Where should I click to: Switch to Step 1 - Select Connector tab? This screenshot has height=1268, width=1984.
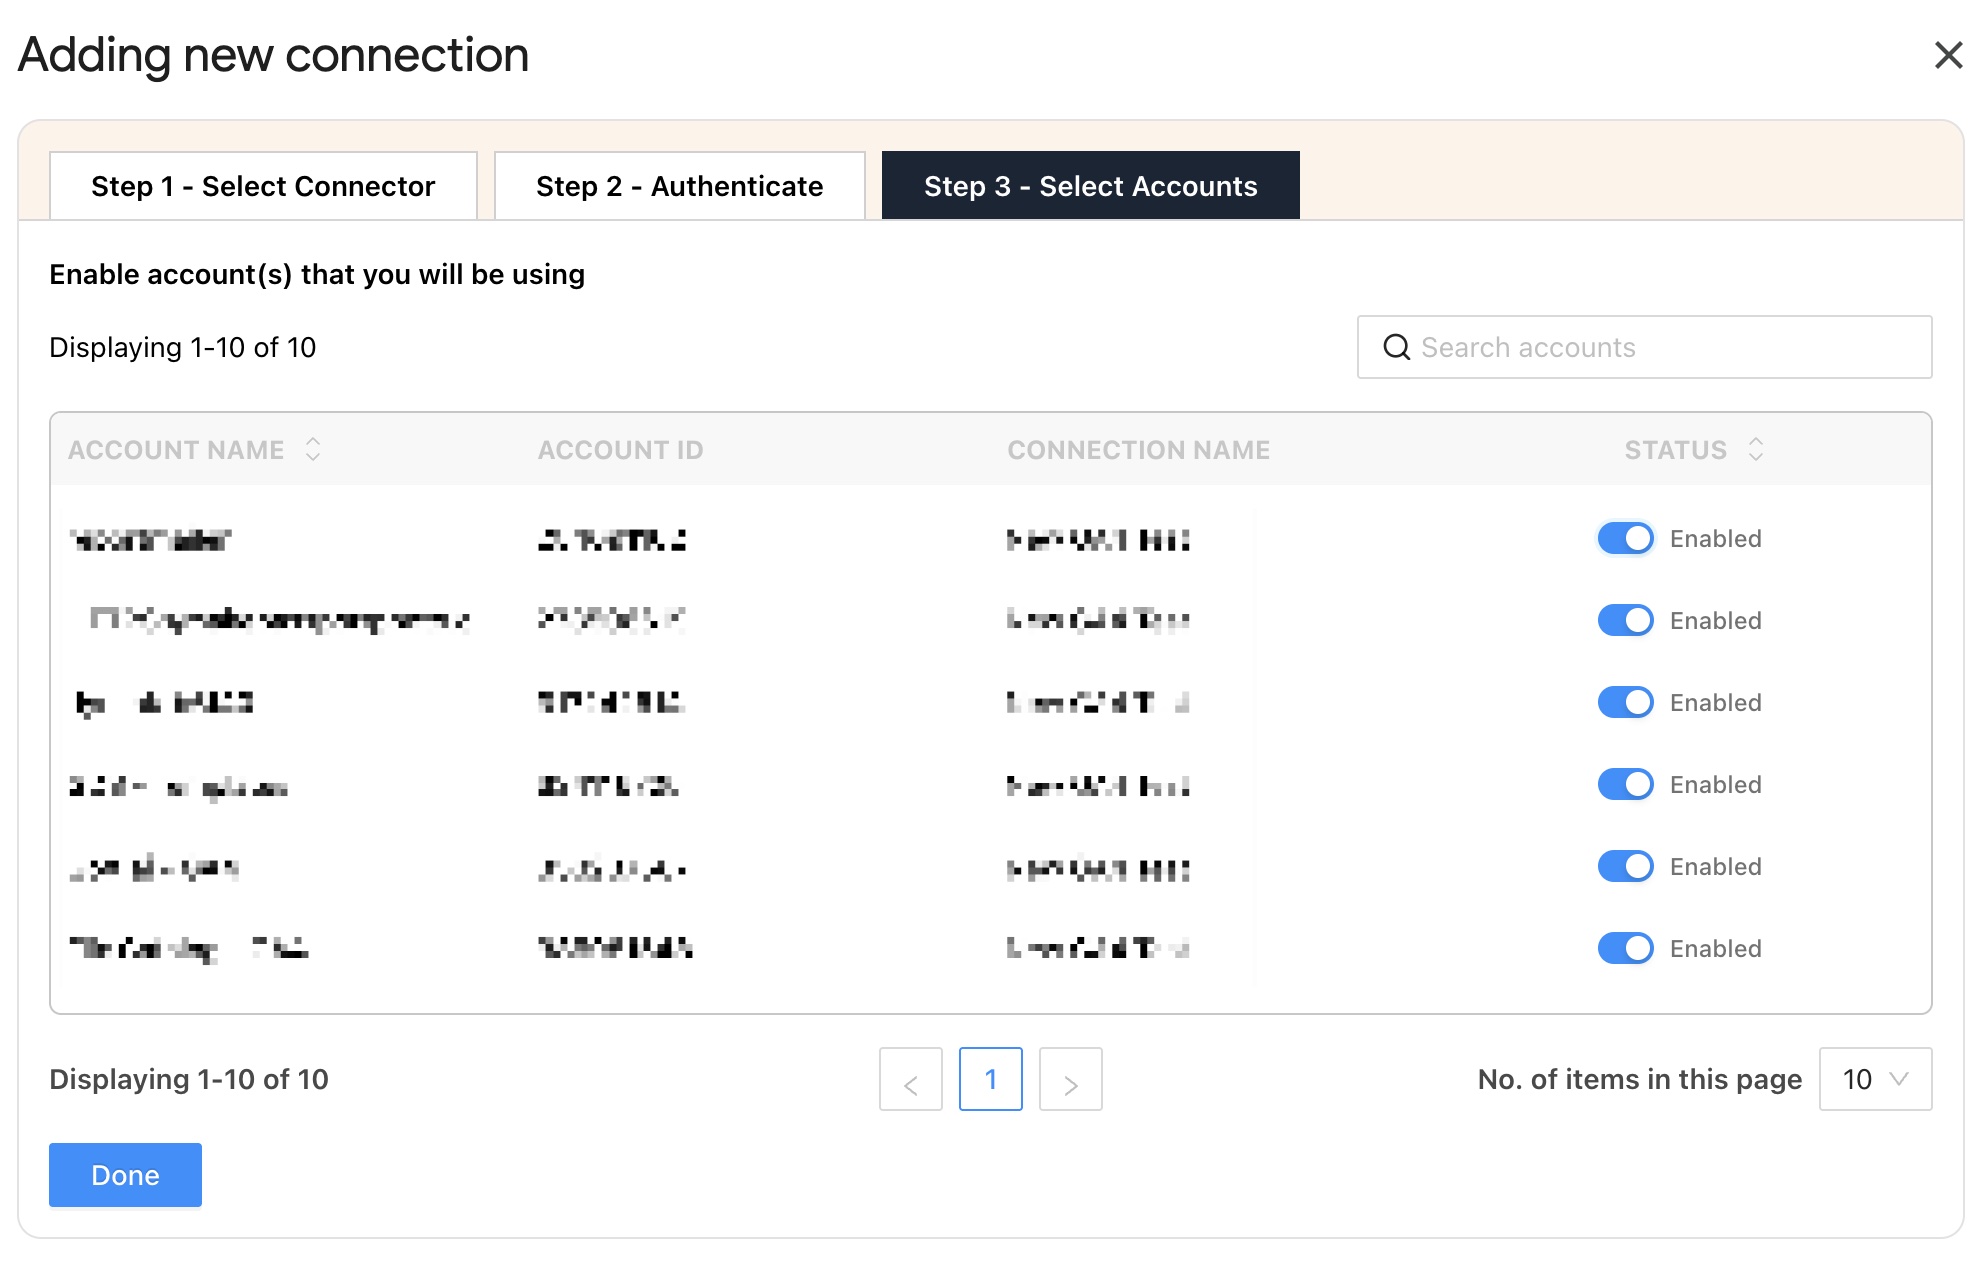click(263, 186)
